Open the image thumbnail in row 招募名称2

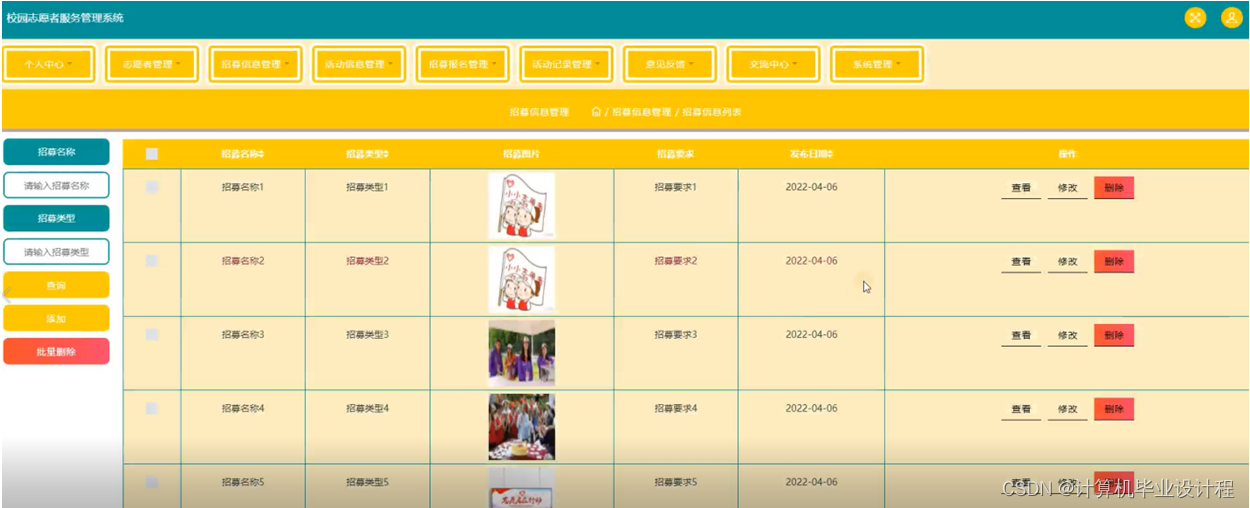tap(521, 279)
